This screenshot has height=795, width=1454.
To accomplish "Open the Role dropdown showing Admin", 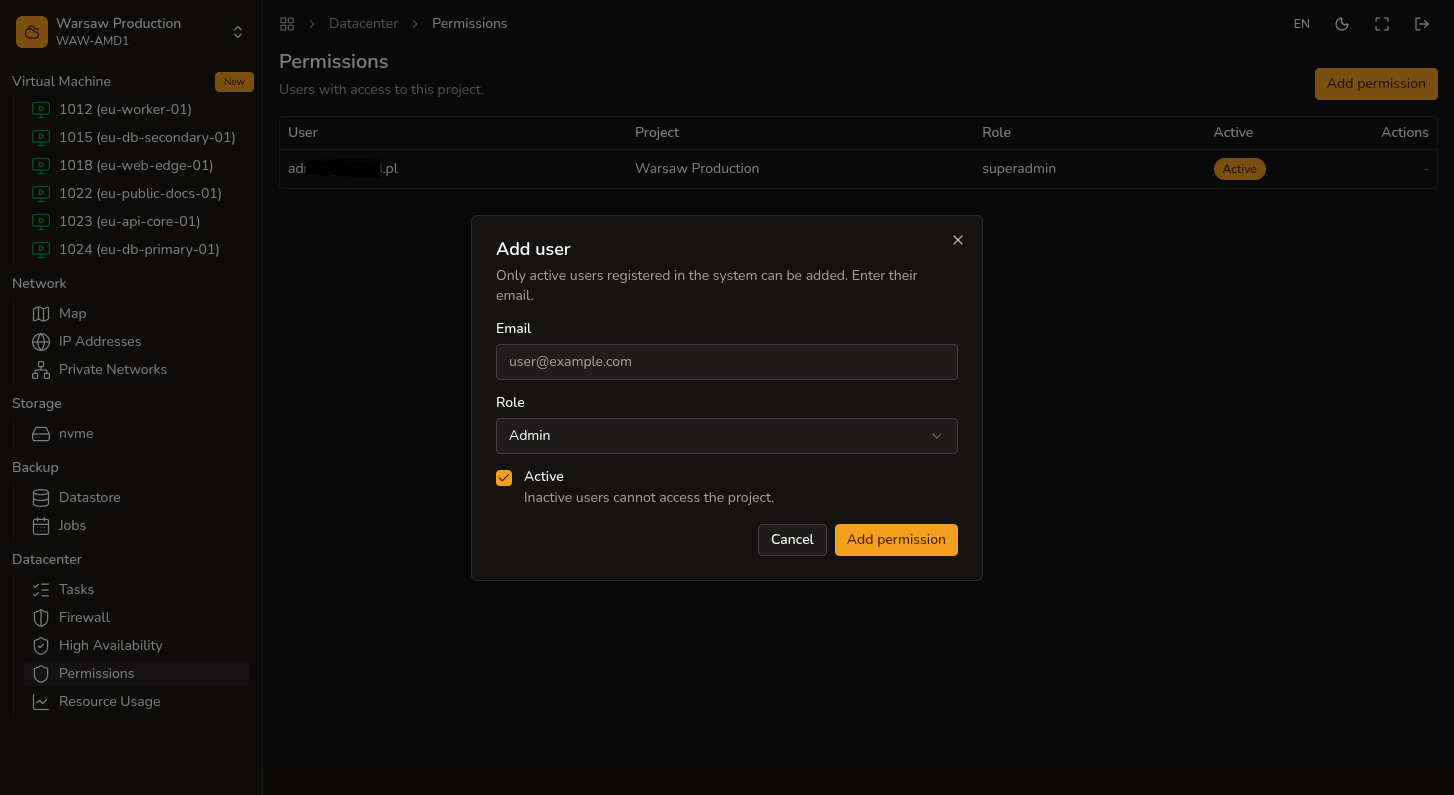I will tap(727, 436).
